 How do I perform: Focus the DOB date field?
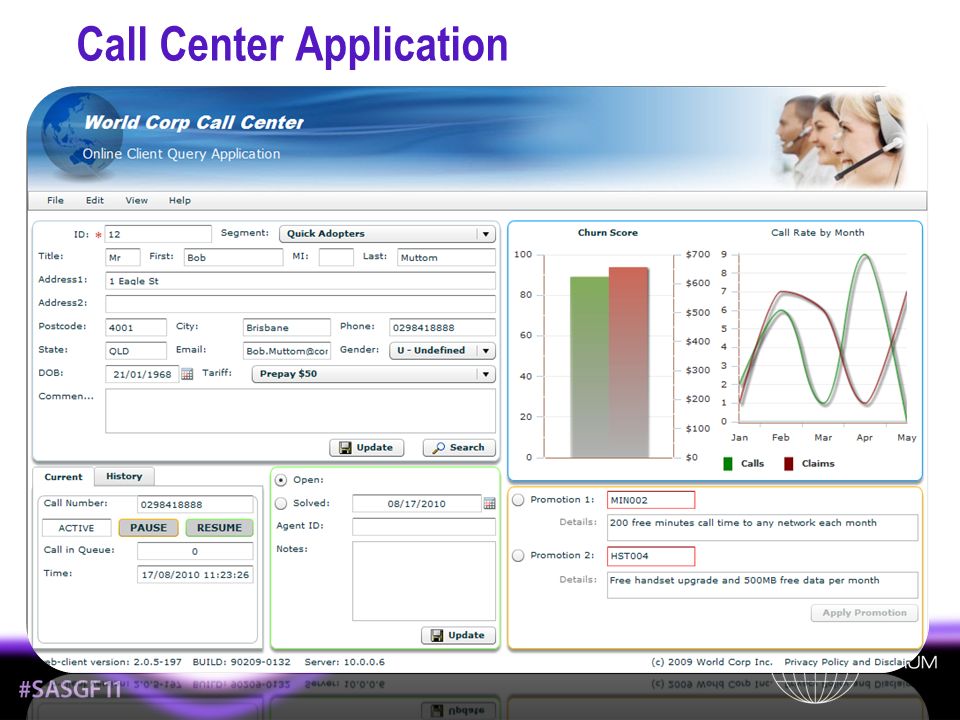point(142,374)
